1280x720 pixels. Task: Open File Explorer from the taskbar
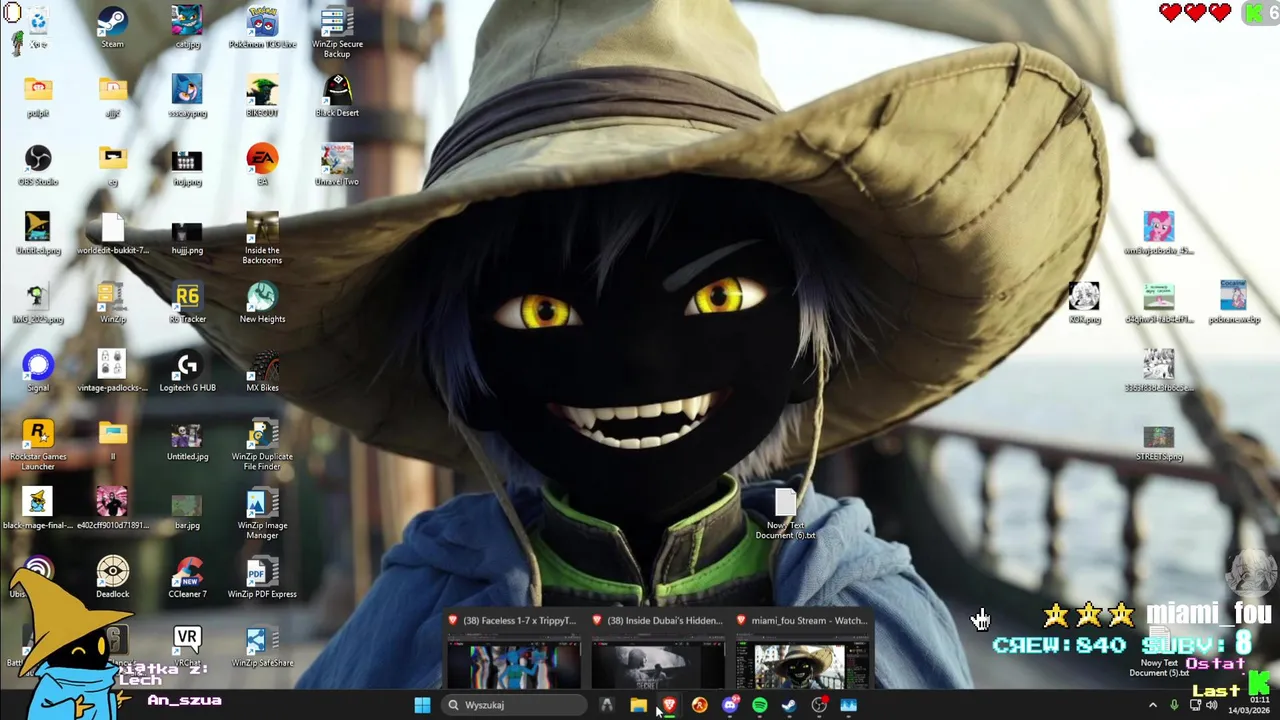coord(638,705)
